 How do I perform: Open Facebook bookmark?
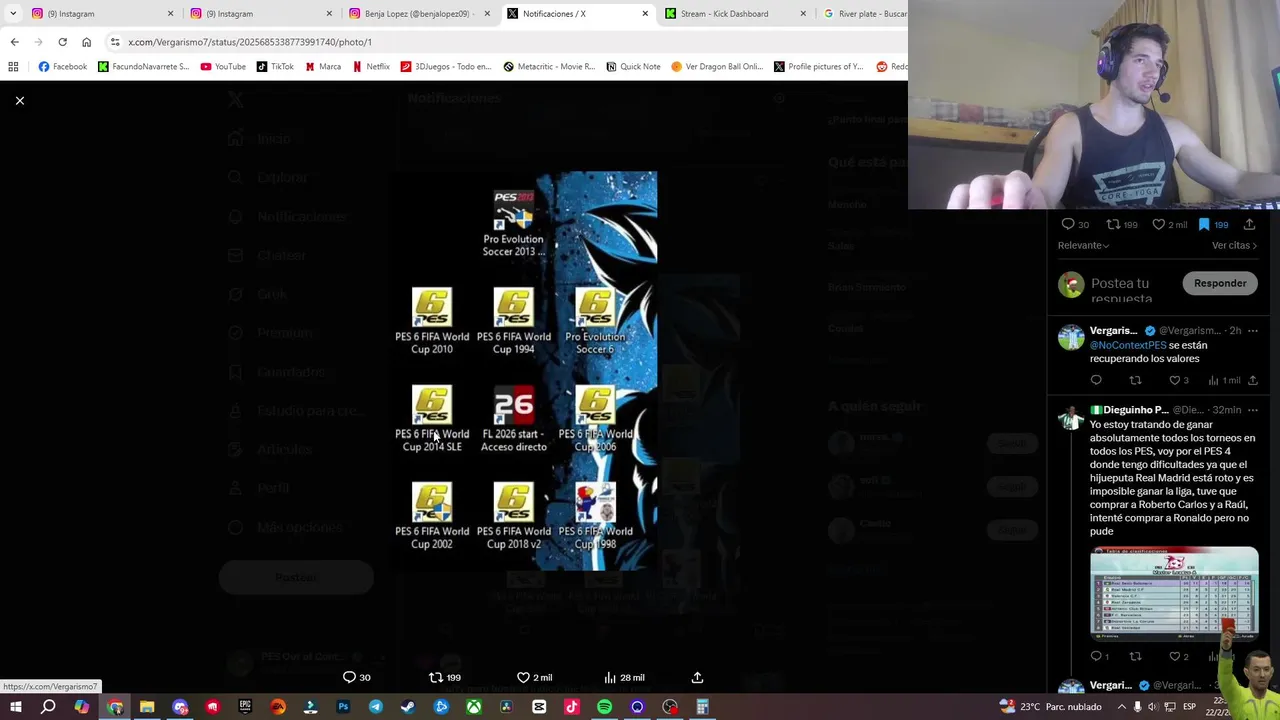[62, 67]
